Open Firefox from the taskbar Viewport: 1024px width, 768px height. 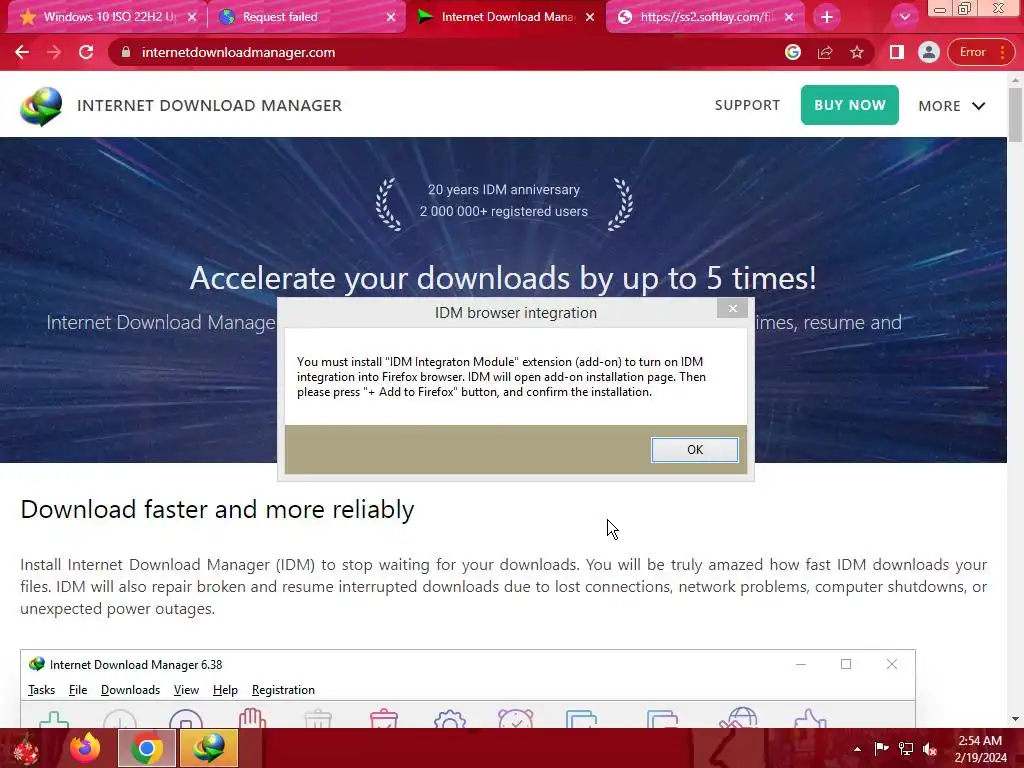86,748
